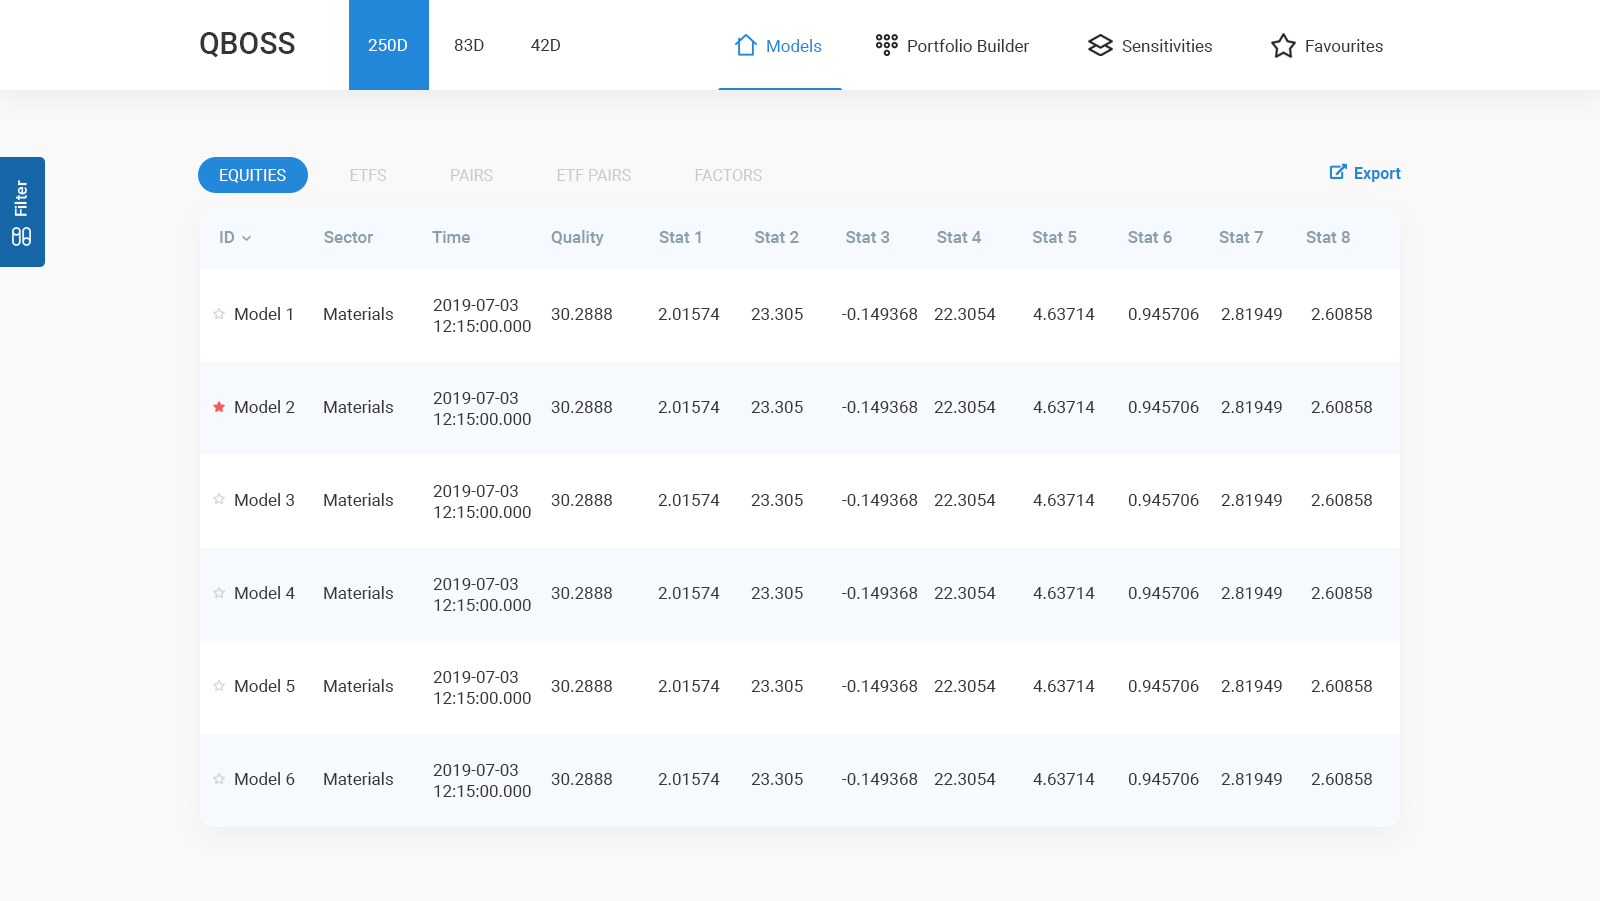Sort by ID column arrow
Viewport: 1600px width, 901px height.
click(x=246, y=238)
